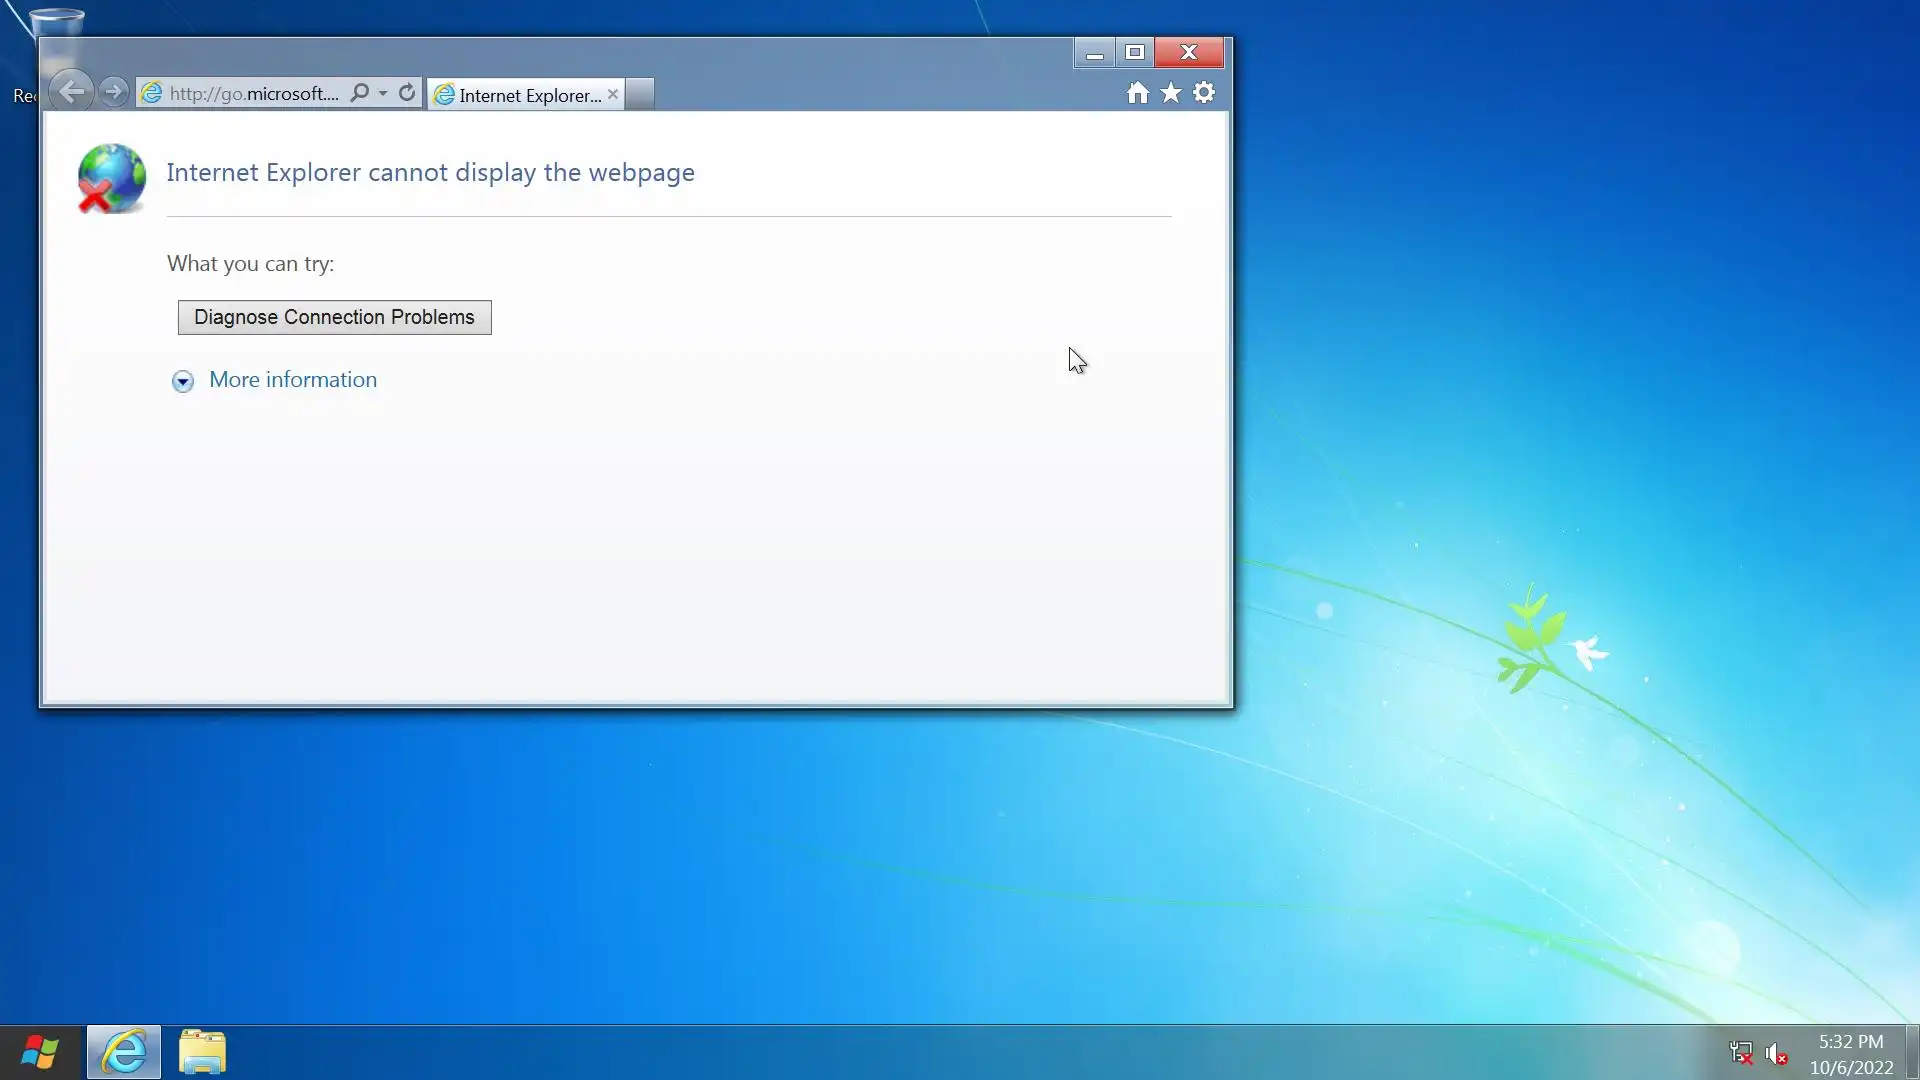1920x1080 pixels.
Task: Click the address bar URL field
Action: pos(254,93)
